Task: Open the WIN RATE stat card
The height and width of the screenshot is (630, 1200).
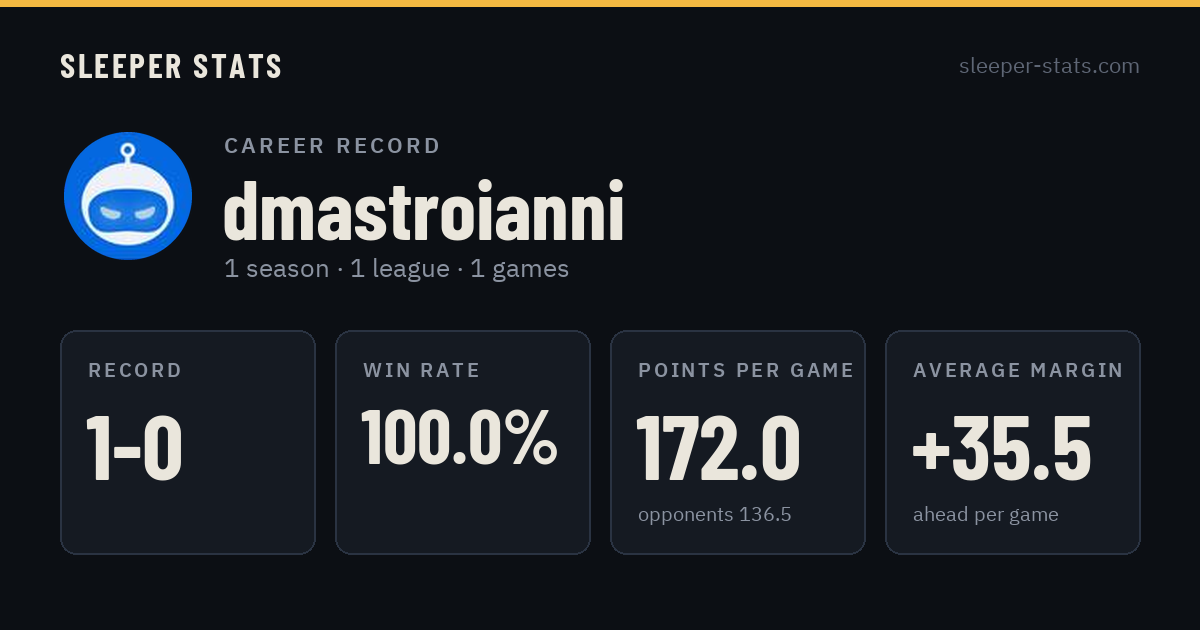Action: click(x=463, y=442)
